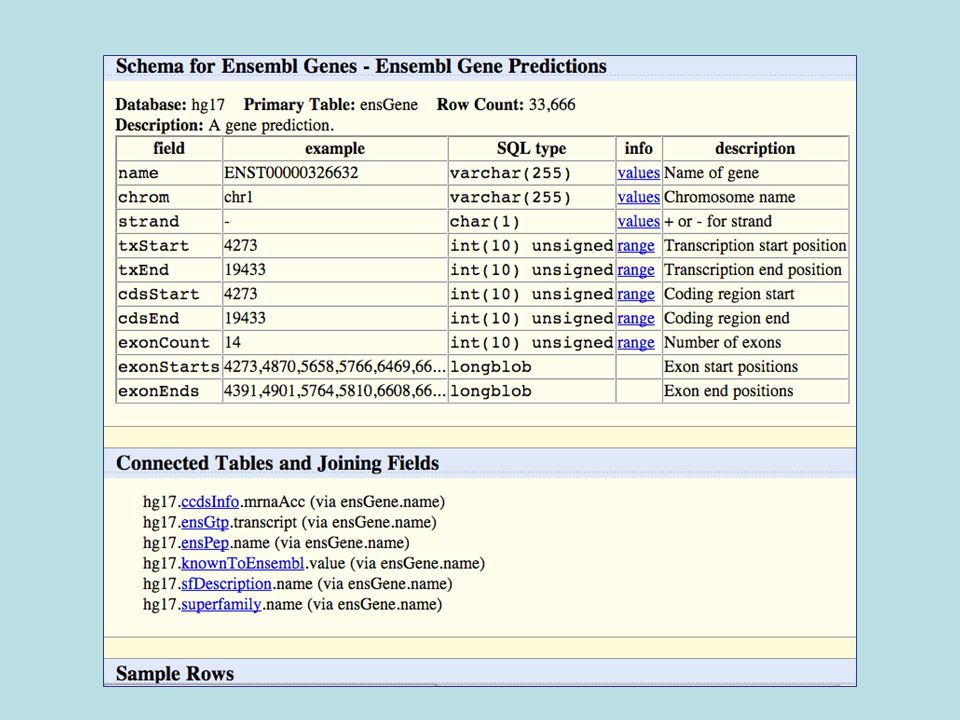The height and width of the screenshot is (720, 960).
Task: Click the 'field' column header
Action: tap(169, 149)
